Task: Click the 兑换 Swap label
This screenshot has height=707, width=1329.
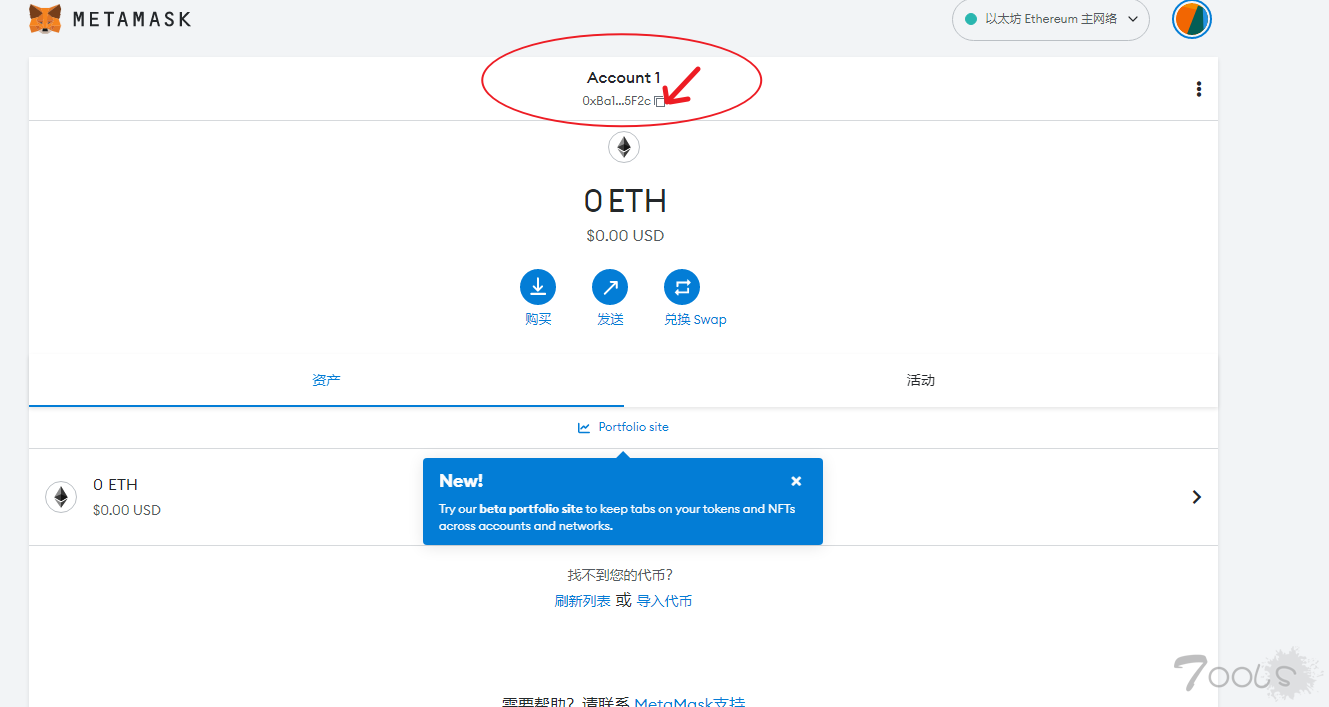Action: [695, 320]
